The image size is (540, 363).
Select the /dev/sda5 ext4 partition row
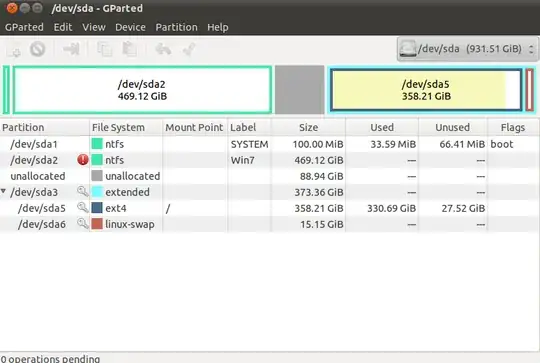pos(270,208)
